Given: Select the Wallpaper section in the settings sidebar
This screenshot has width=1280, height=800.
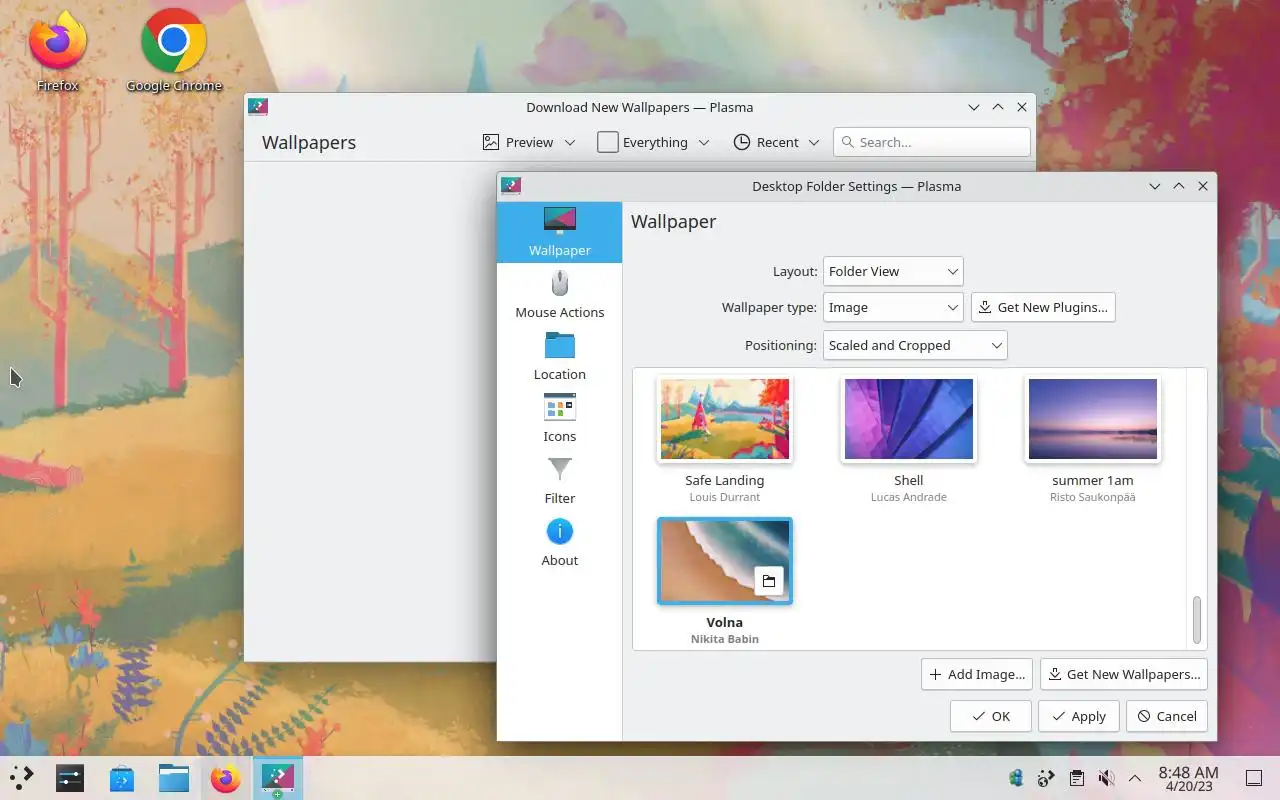Looking at the screenshot, I should pyautogui.click(x=559, y=233).
